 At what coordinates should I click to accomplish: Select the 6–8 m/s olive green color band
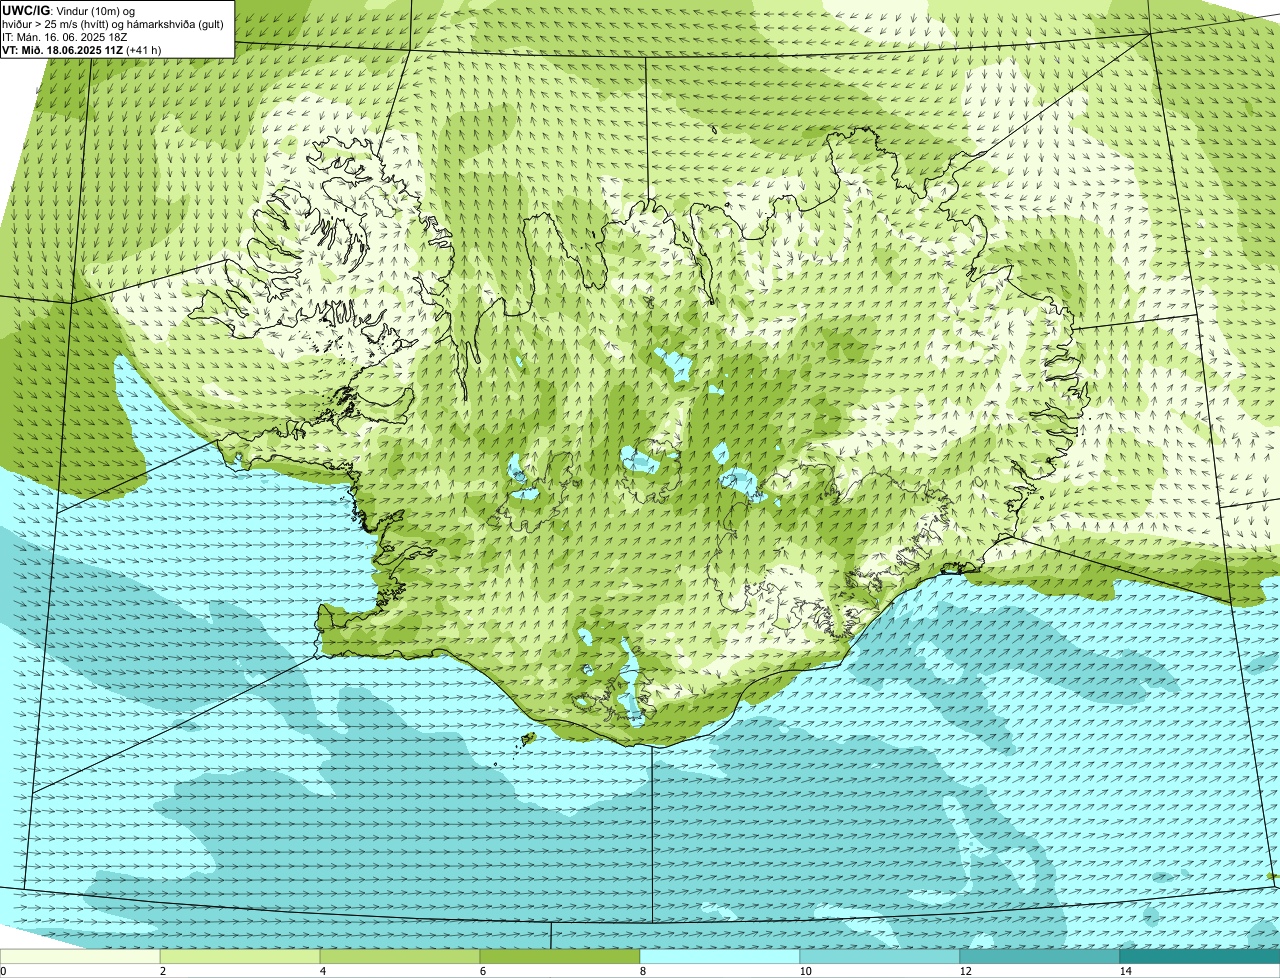(560, 956)
